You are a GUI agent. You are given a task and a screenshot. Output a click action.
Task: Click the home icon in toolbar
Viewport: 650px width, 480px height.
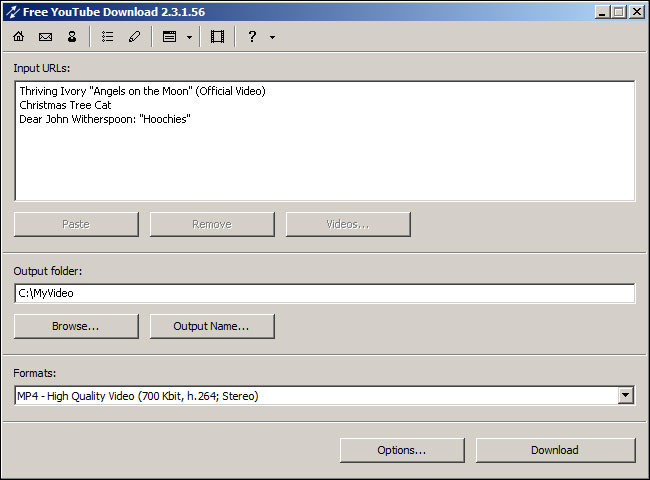tap(18, 37)
